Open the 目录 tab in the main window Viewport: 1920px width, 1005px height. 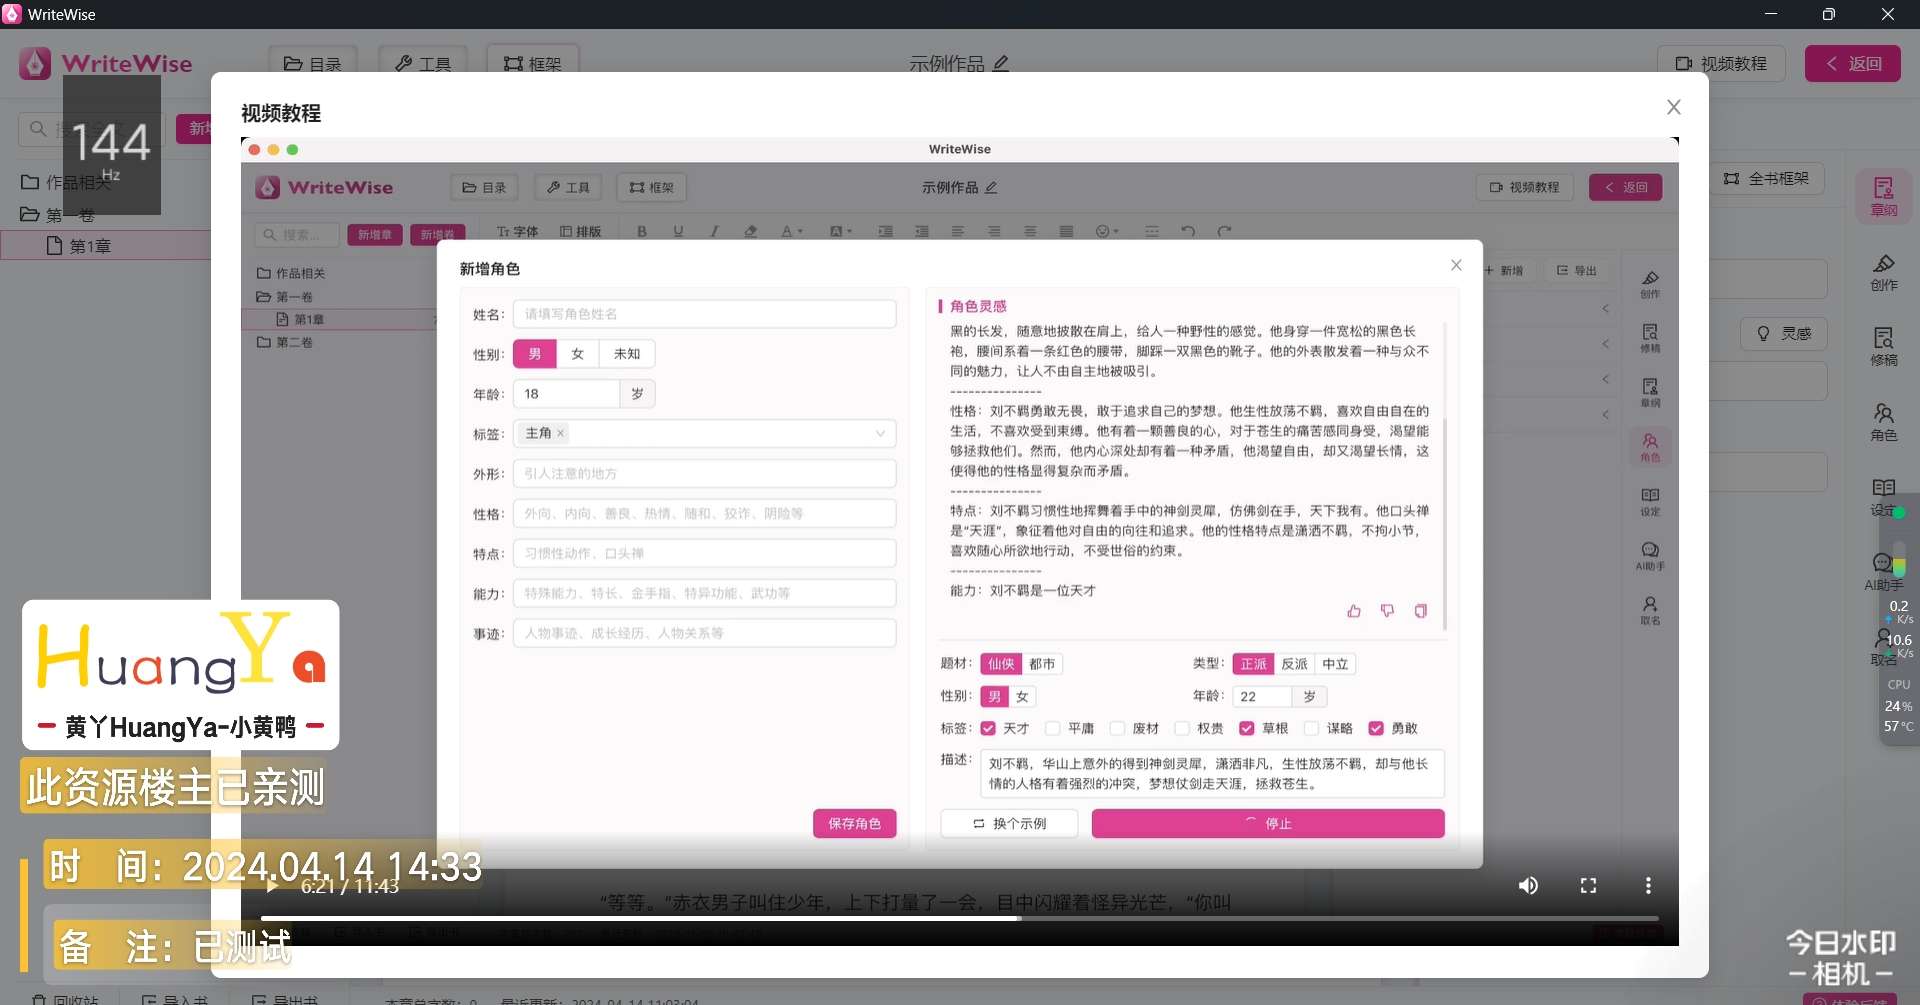312,63
